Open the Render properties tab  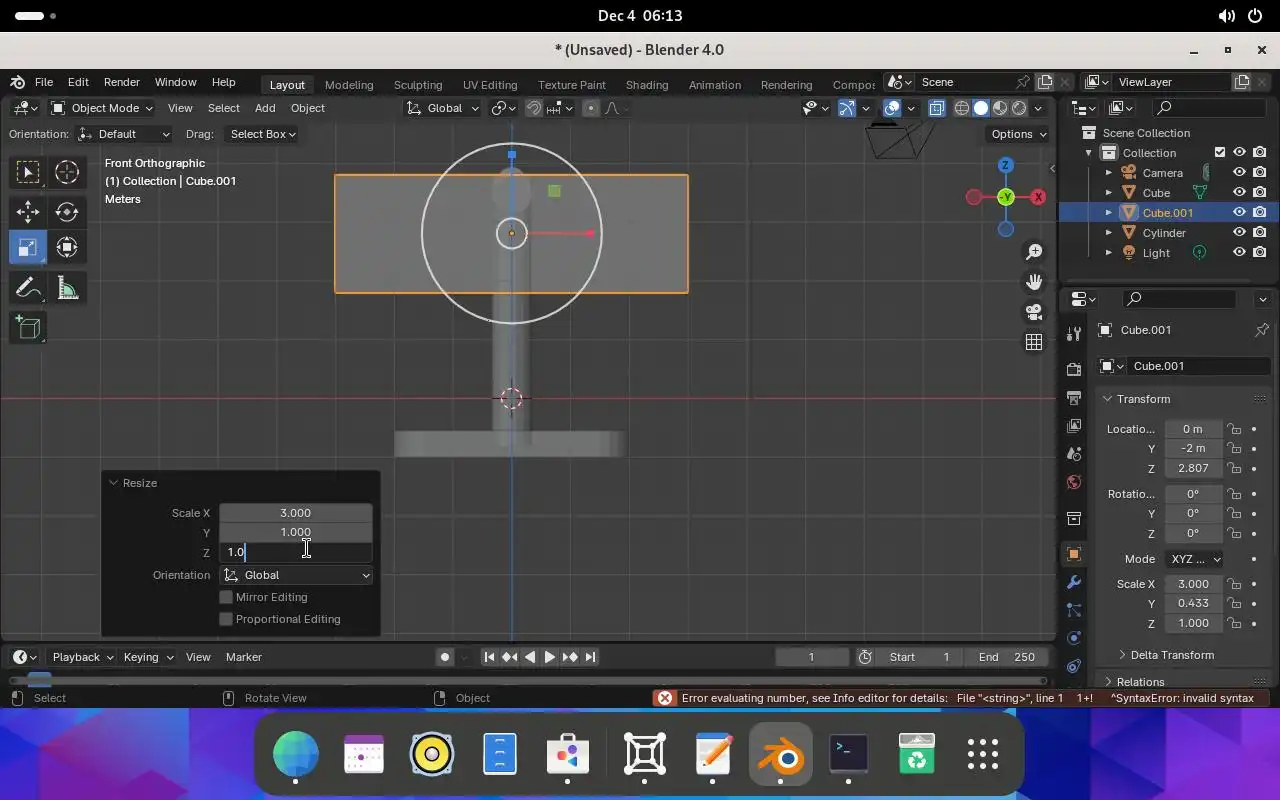1074,369
